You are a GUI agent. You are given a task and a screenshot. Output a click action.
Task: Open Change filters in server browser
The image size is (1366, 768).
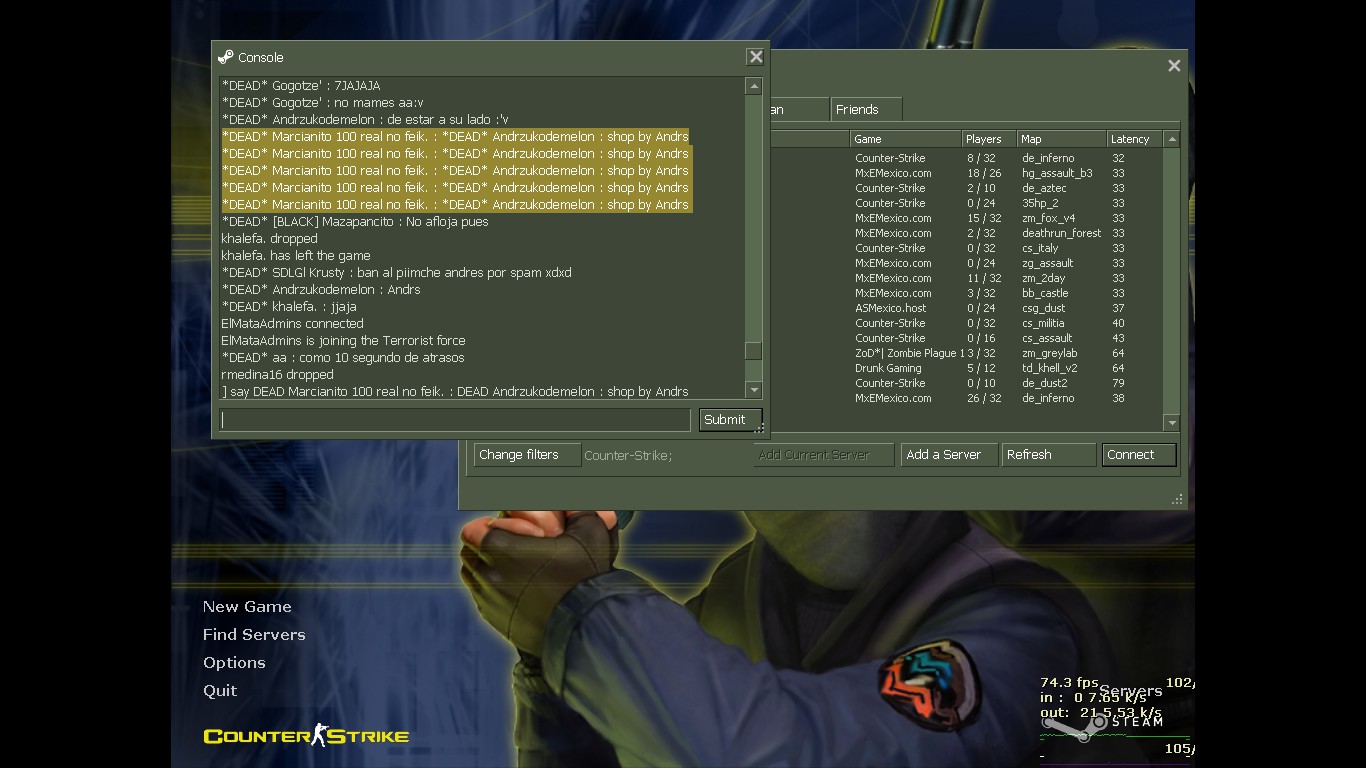[x=527, y=455]
